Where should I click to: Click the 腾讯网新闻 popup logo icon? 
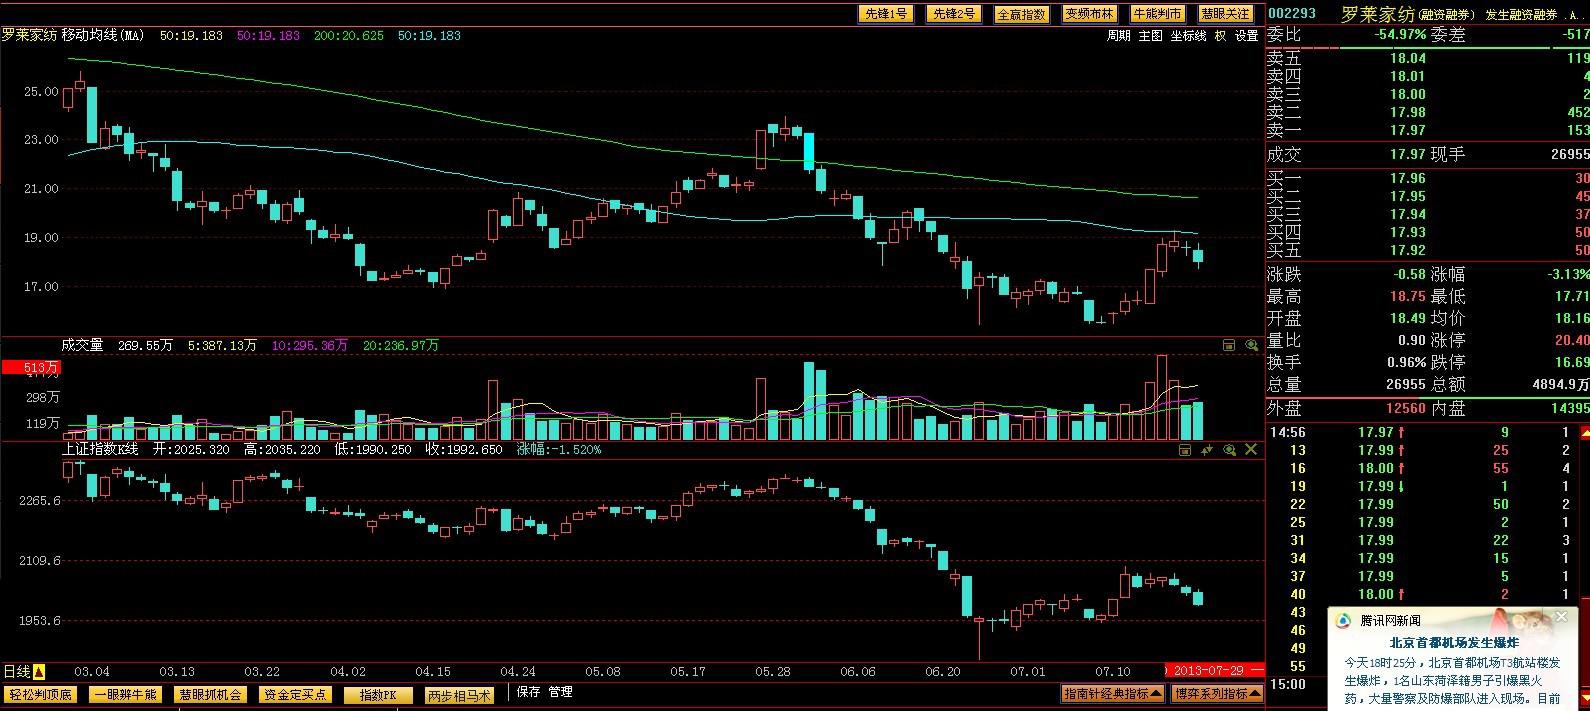tap(1345, 620)
